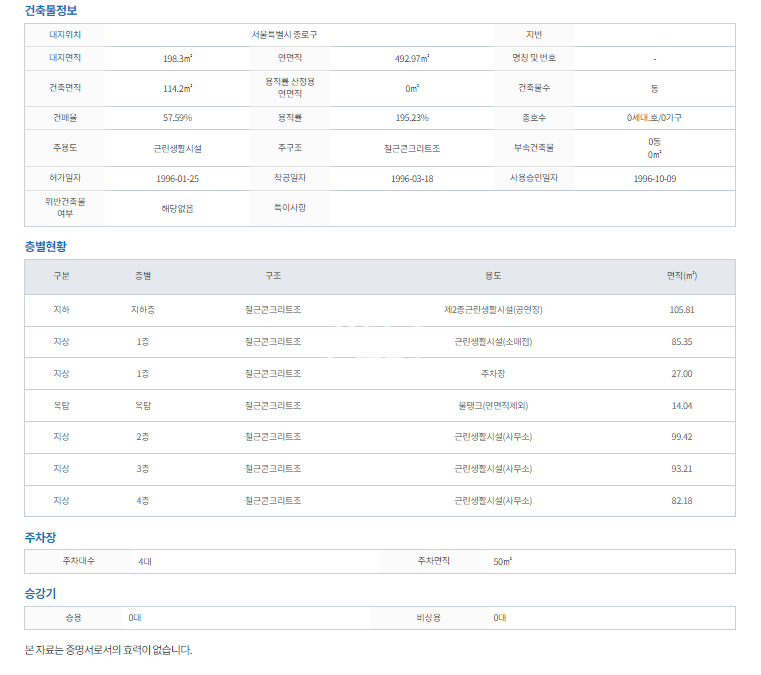761x675 pixels.
Task: Click the 195.23% 용적률 value
Action: [x=412, y=118]
